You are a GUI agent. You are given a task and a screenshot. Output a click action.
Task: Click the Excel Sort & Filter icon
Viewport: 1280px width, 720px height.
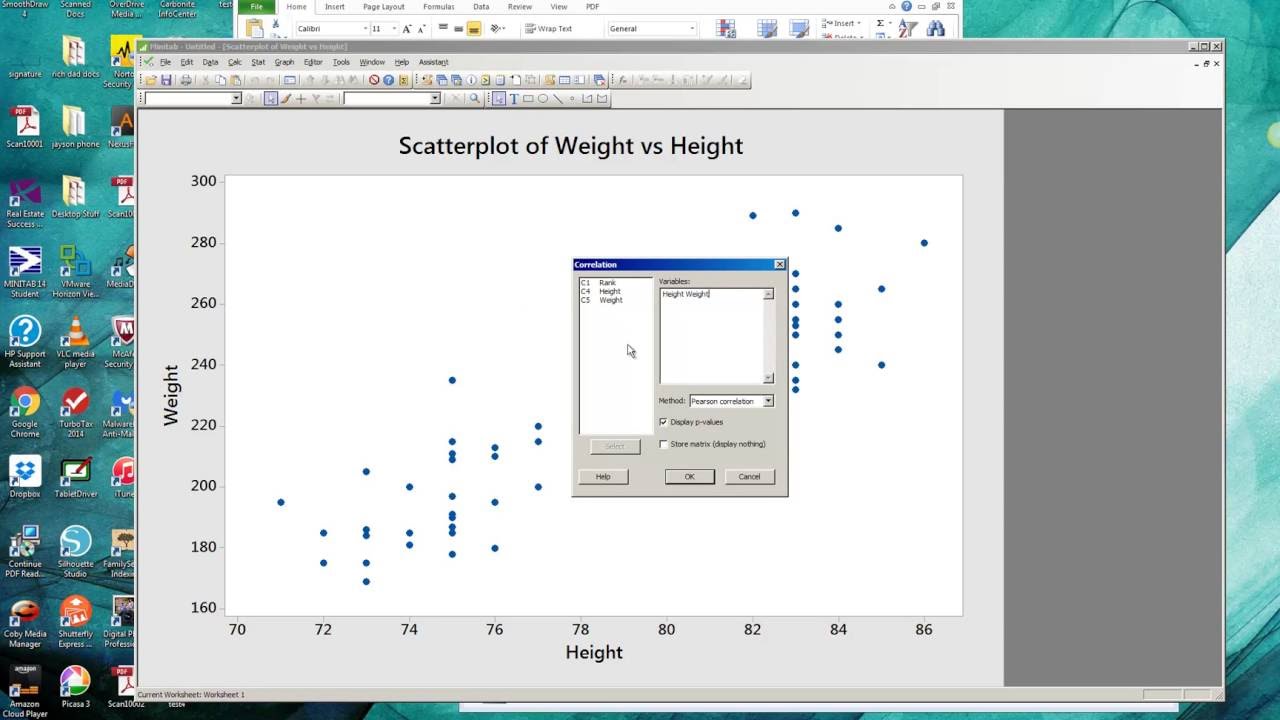pos(908,27)
